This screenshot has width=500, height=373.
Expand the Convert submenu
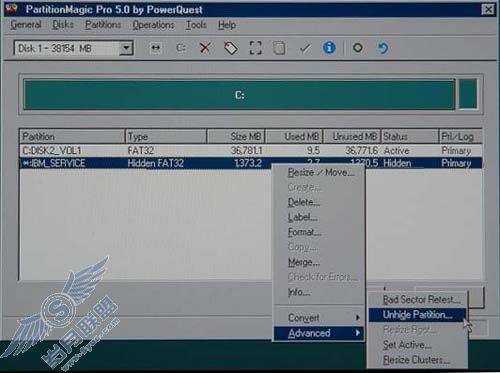point(319,318)
